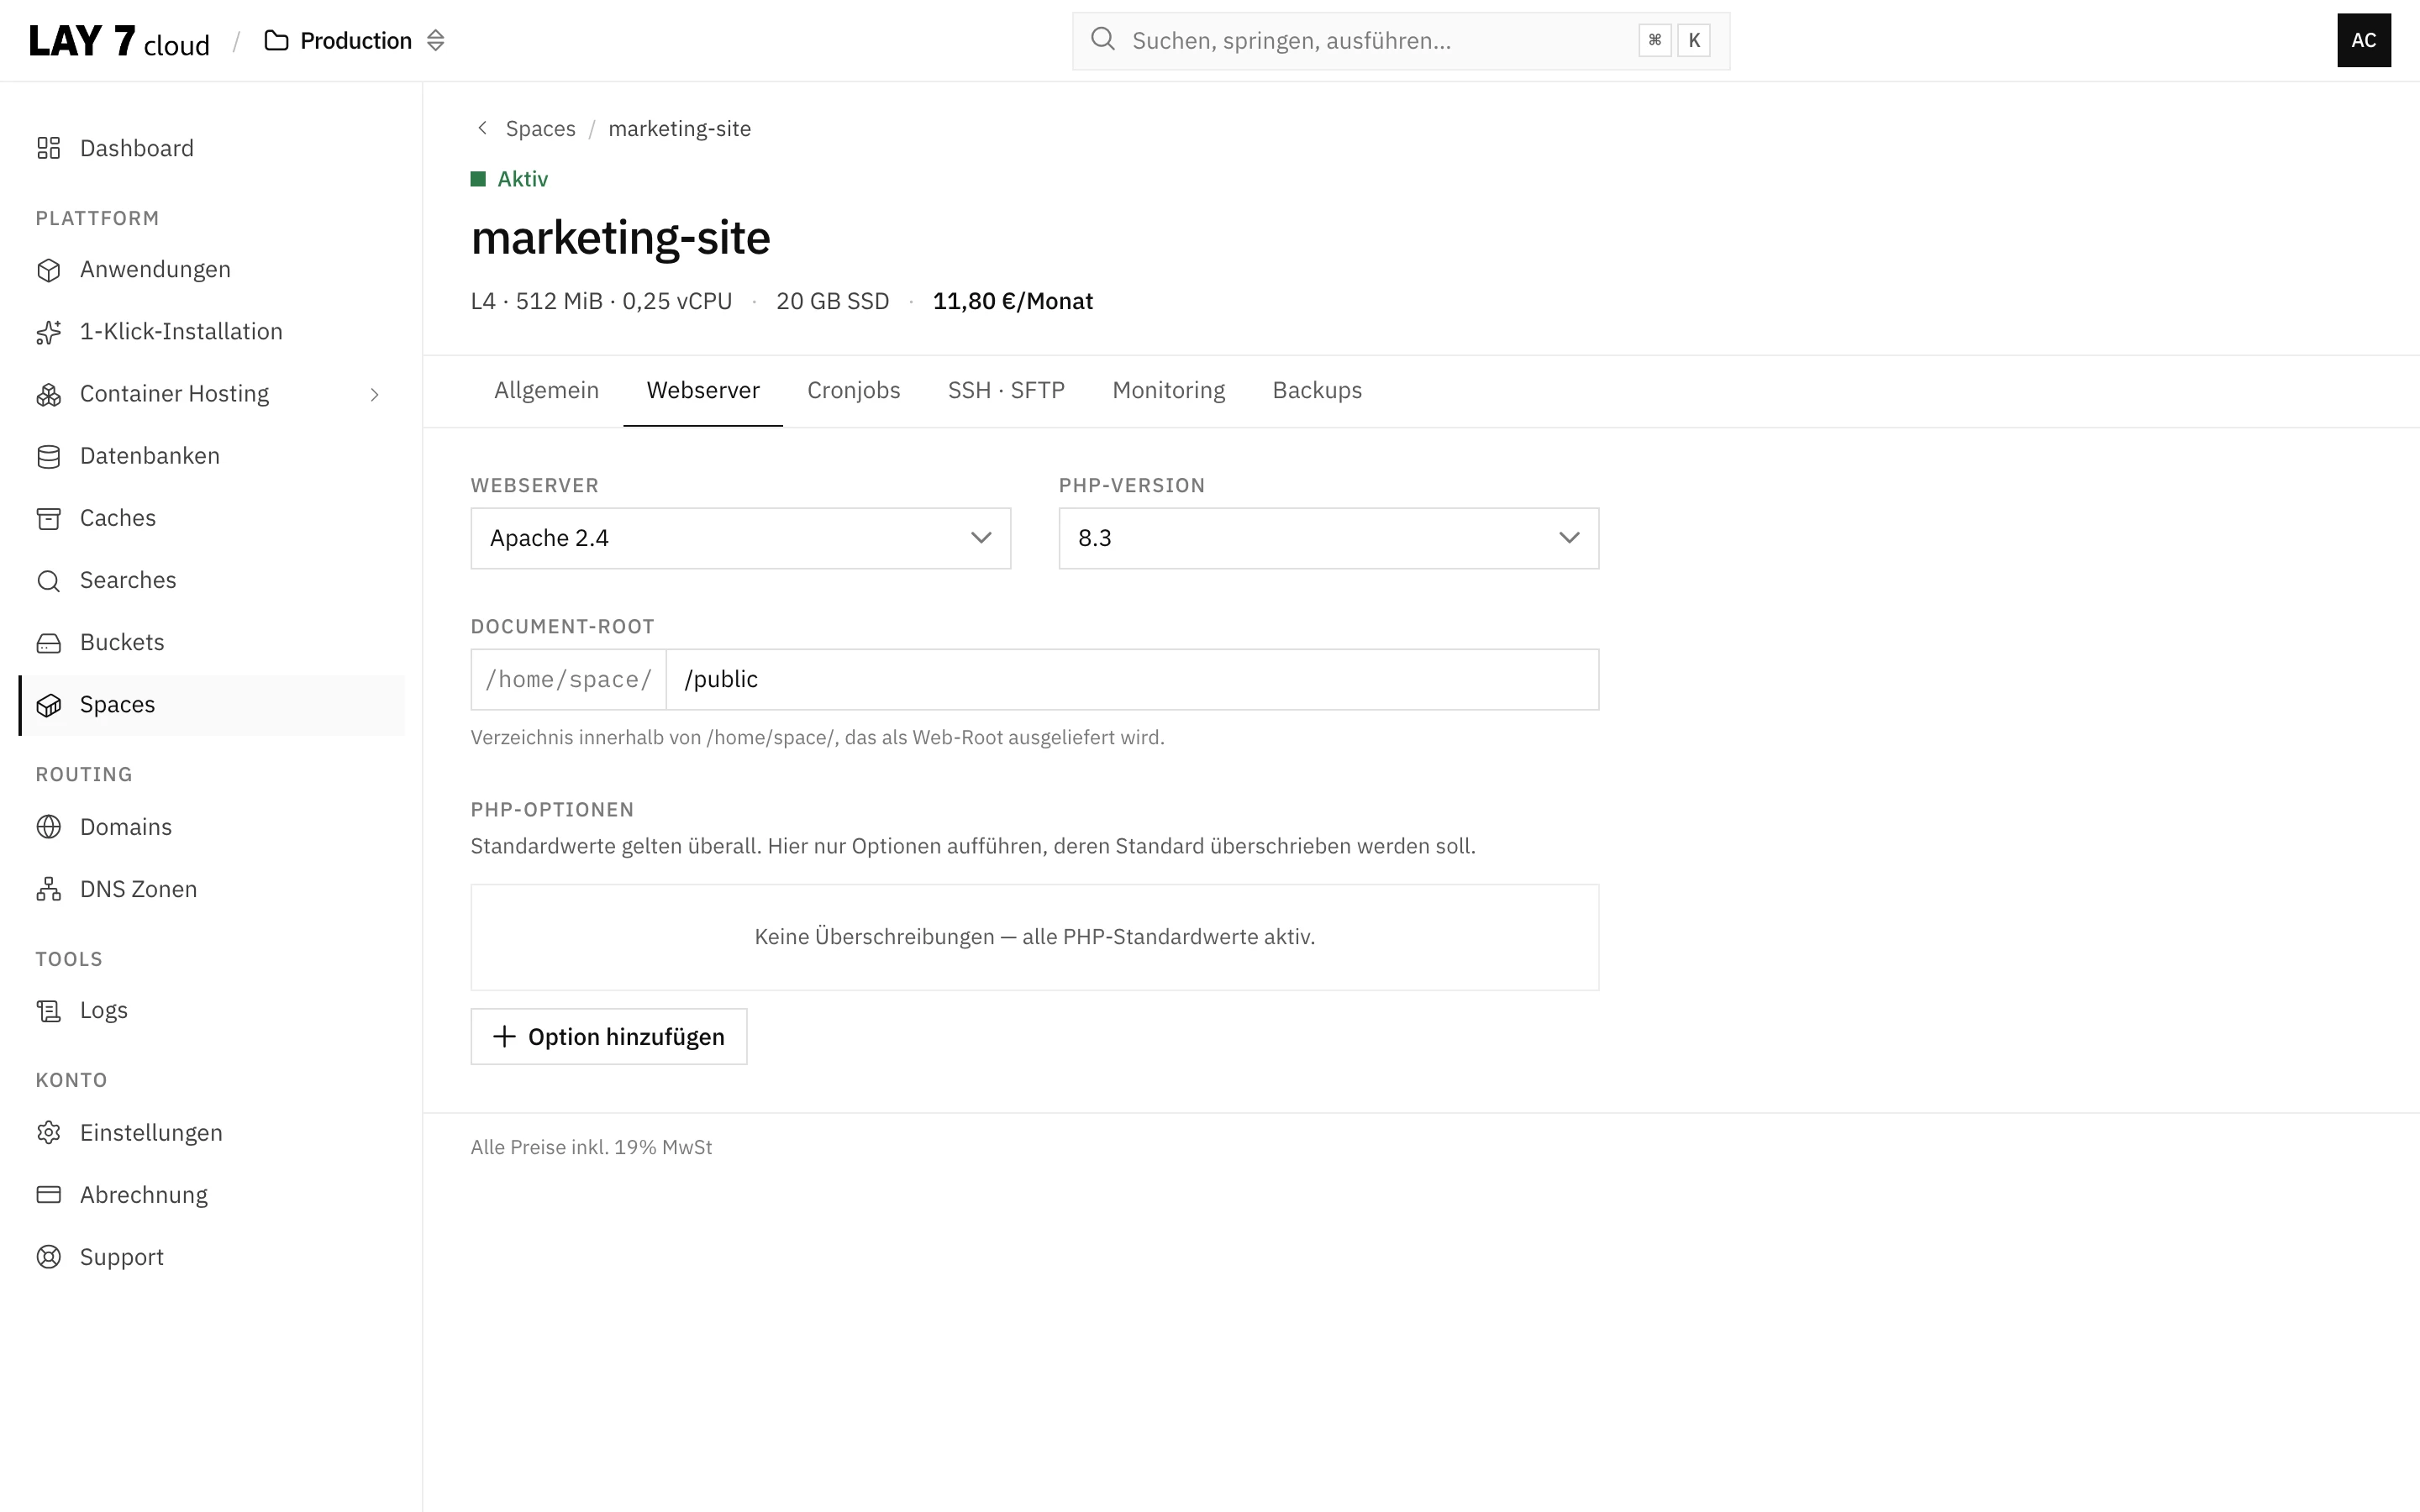Click the K shortcut key badge
2420x1512 pixels.
pyautogui.click(x=1694, y=40)
